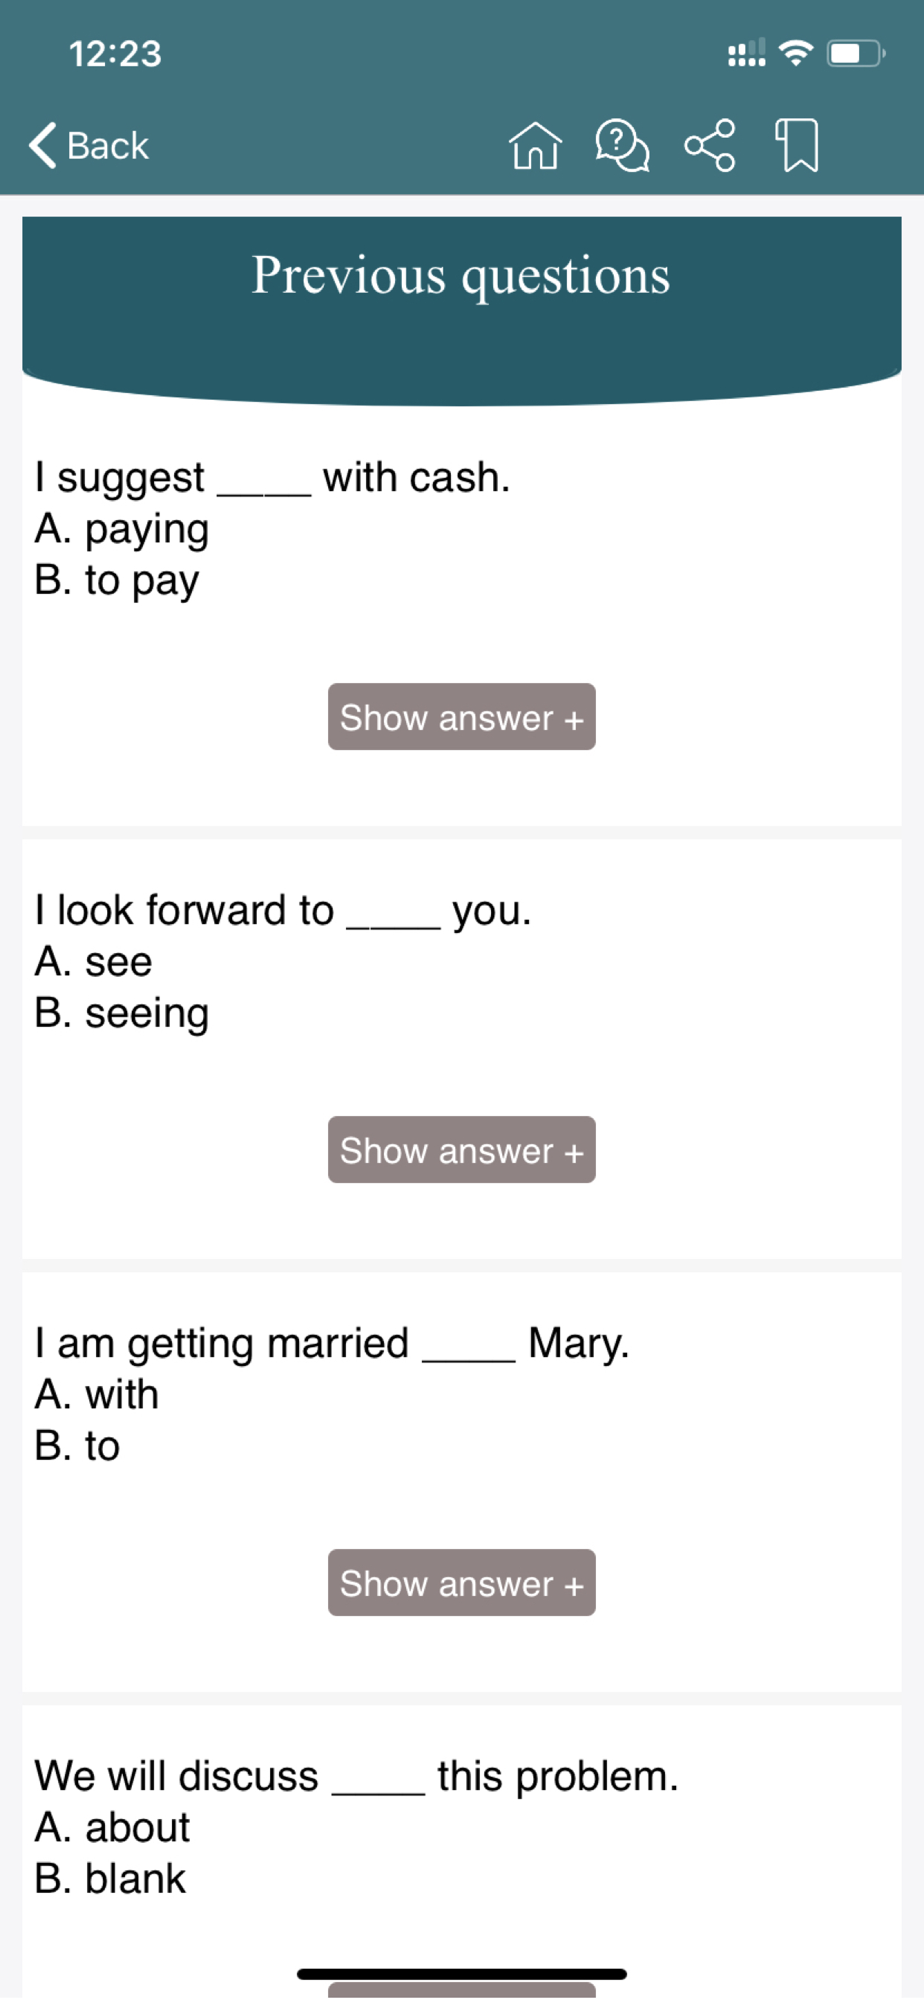Select option 'A. paying'
Screen dimensions: 924x2000
(x=122, y=529)
